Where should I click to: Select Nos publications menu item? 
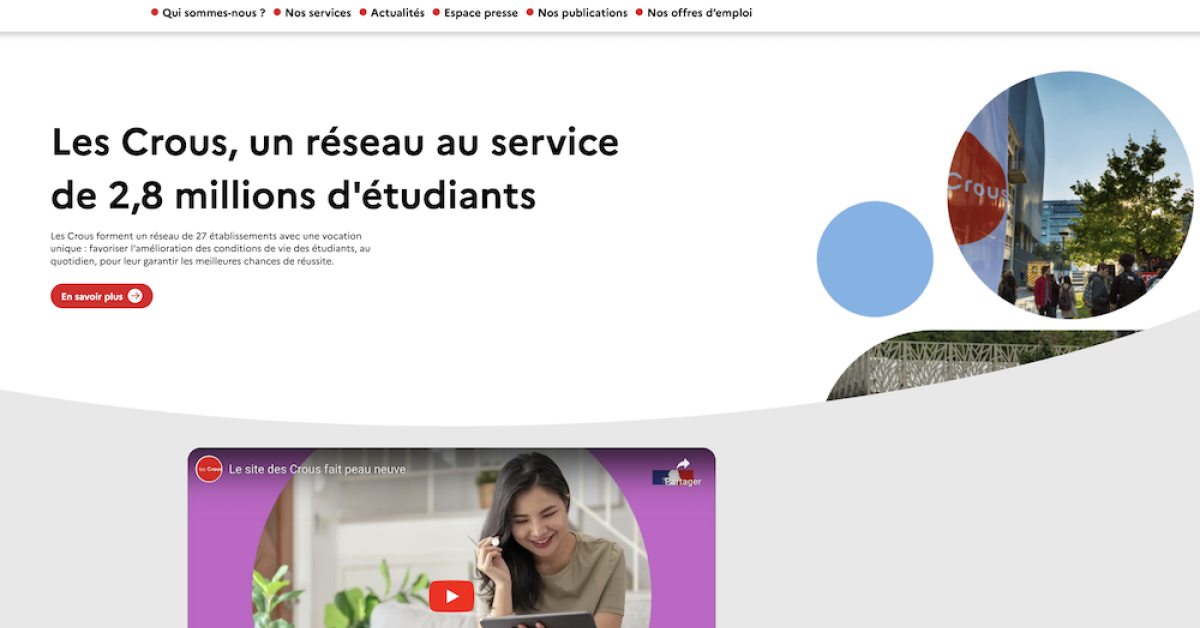(583, 13)
